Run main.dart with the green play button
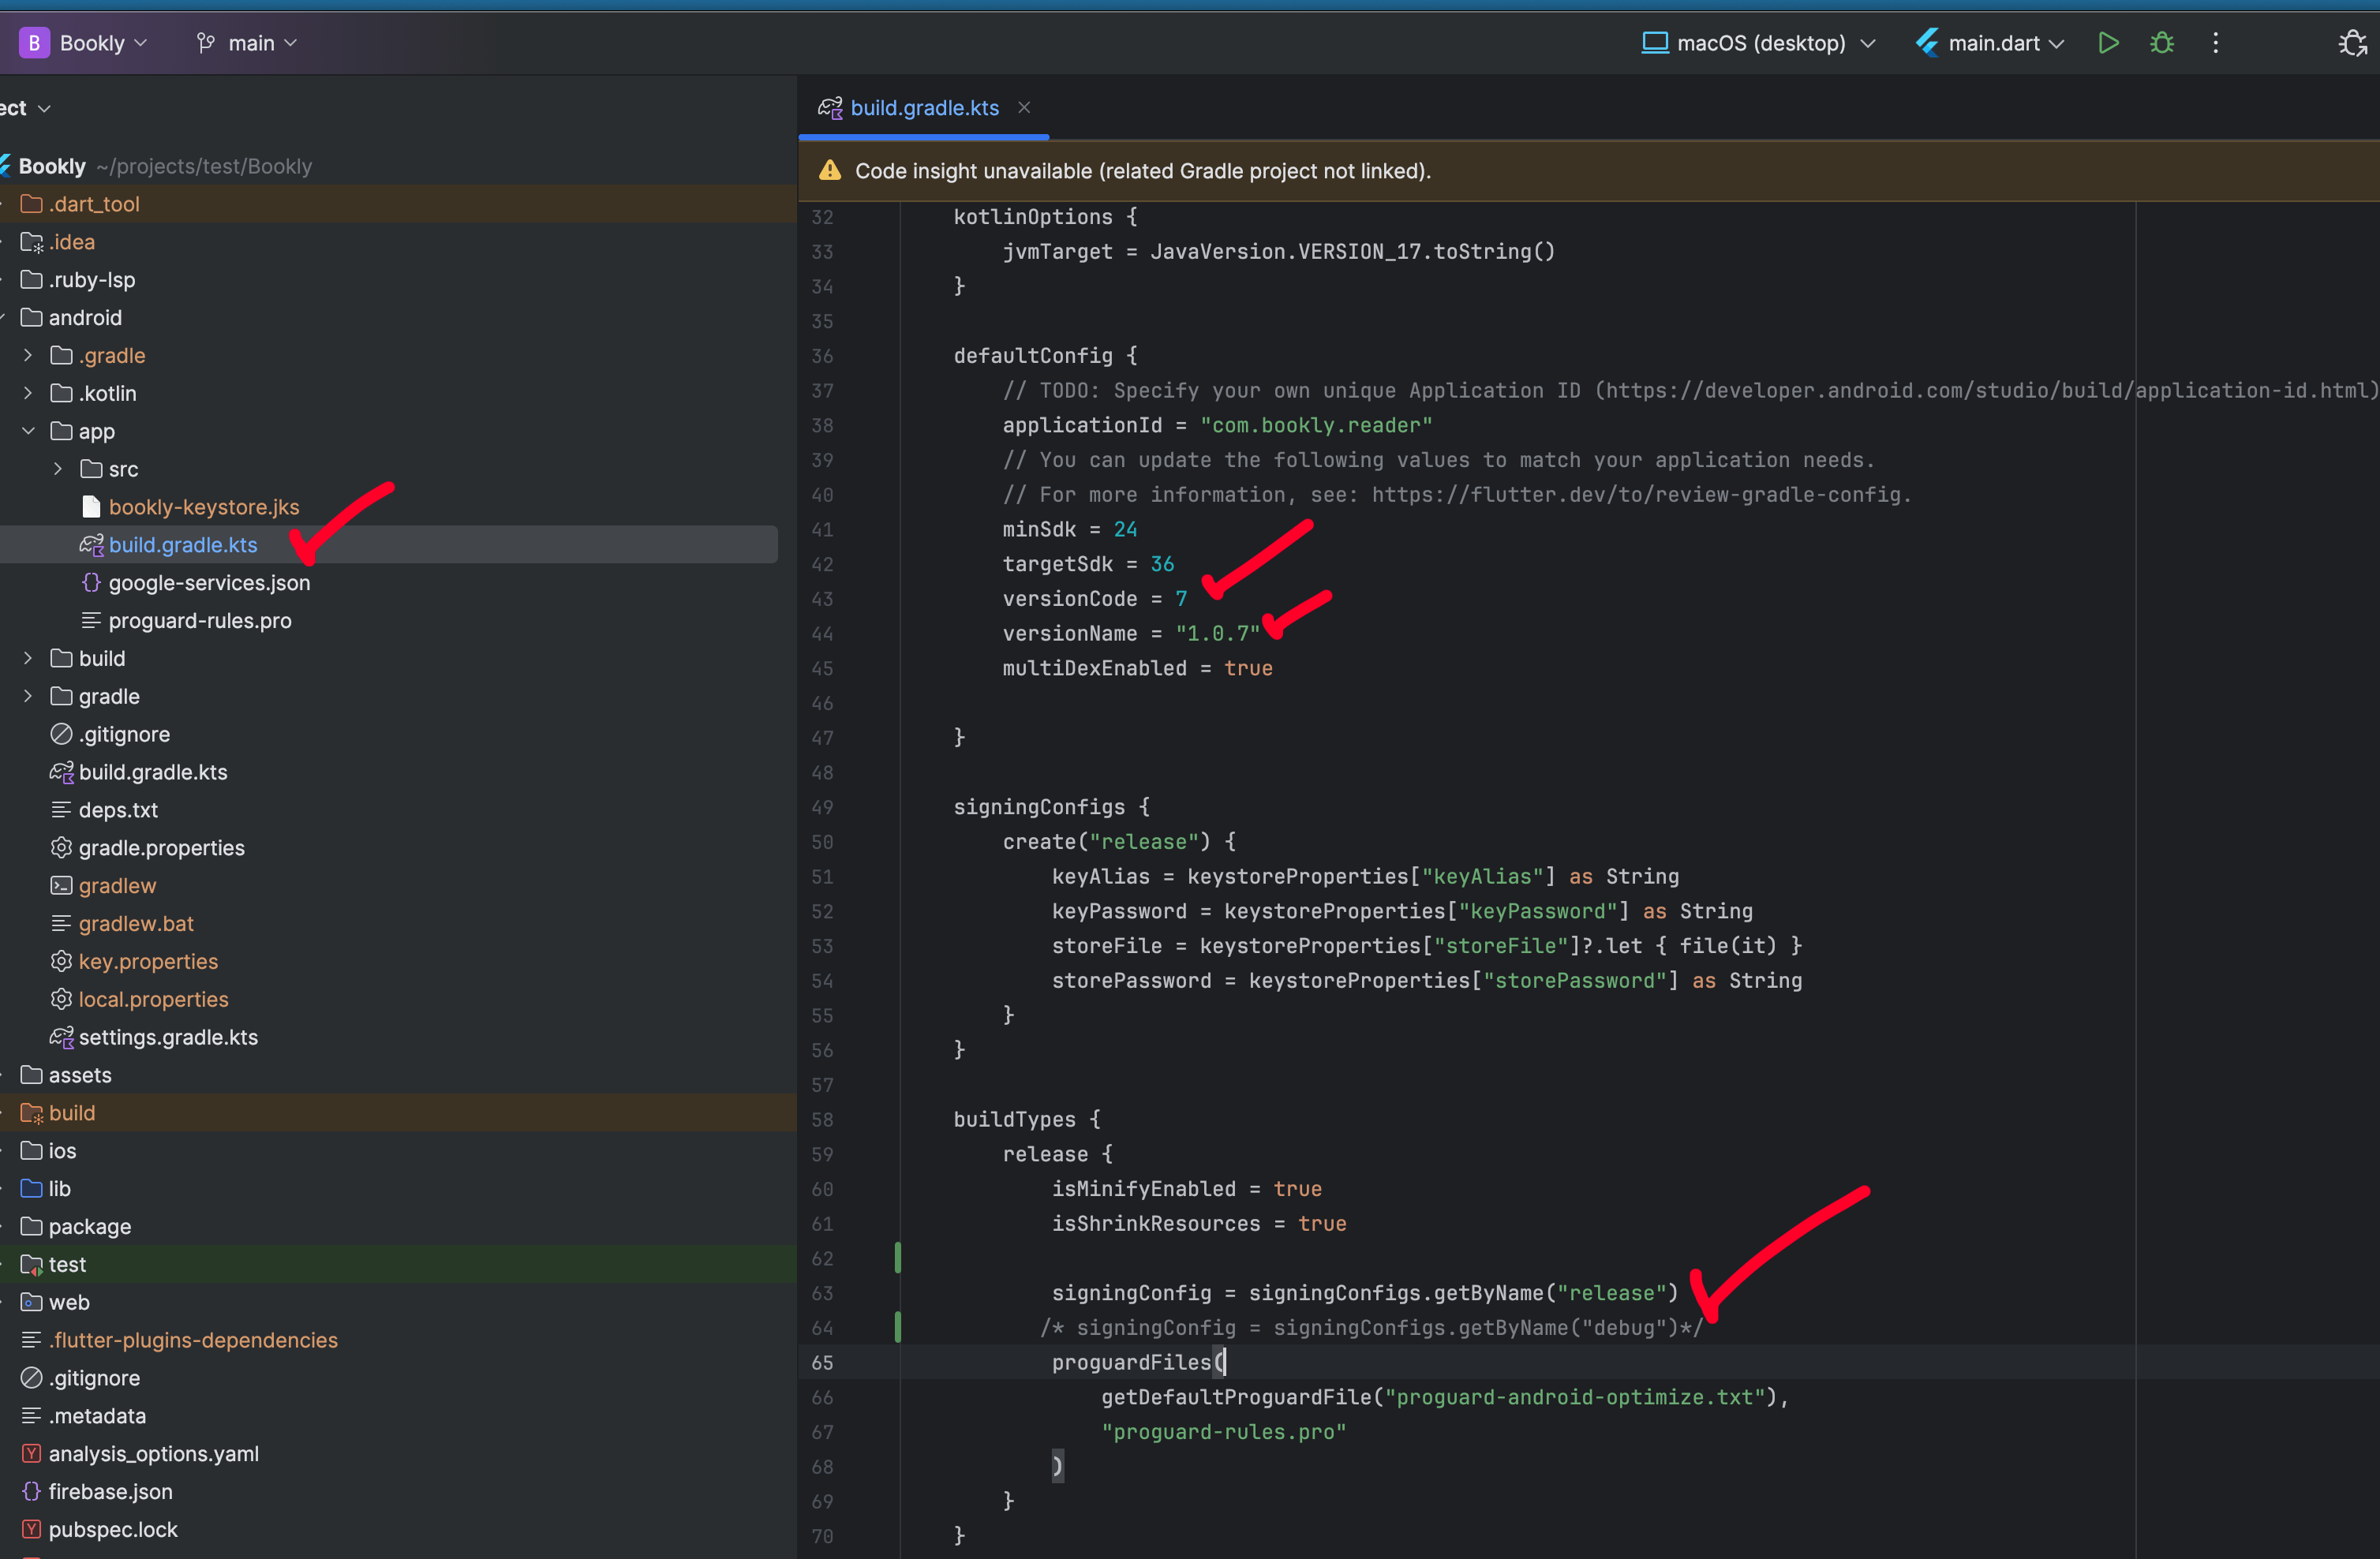2380x1559 pixels. [2108, 43]
